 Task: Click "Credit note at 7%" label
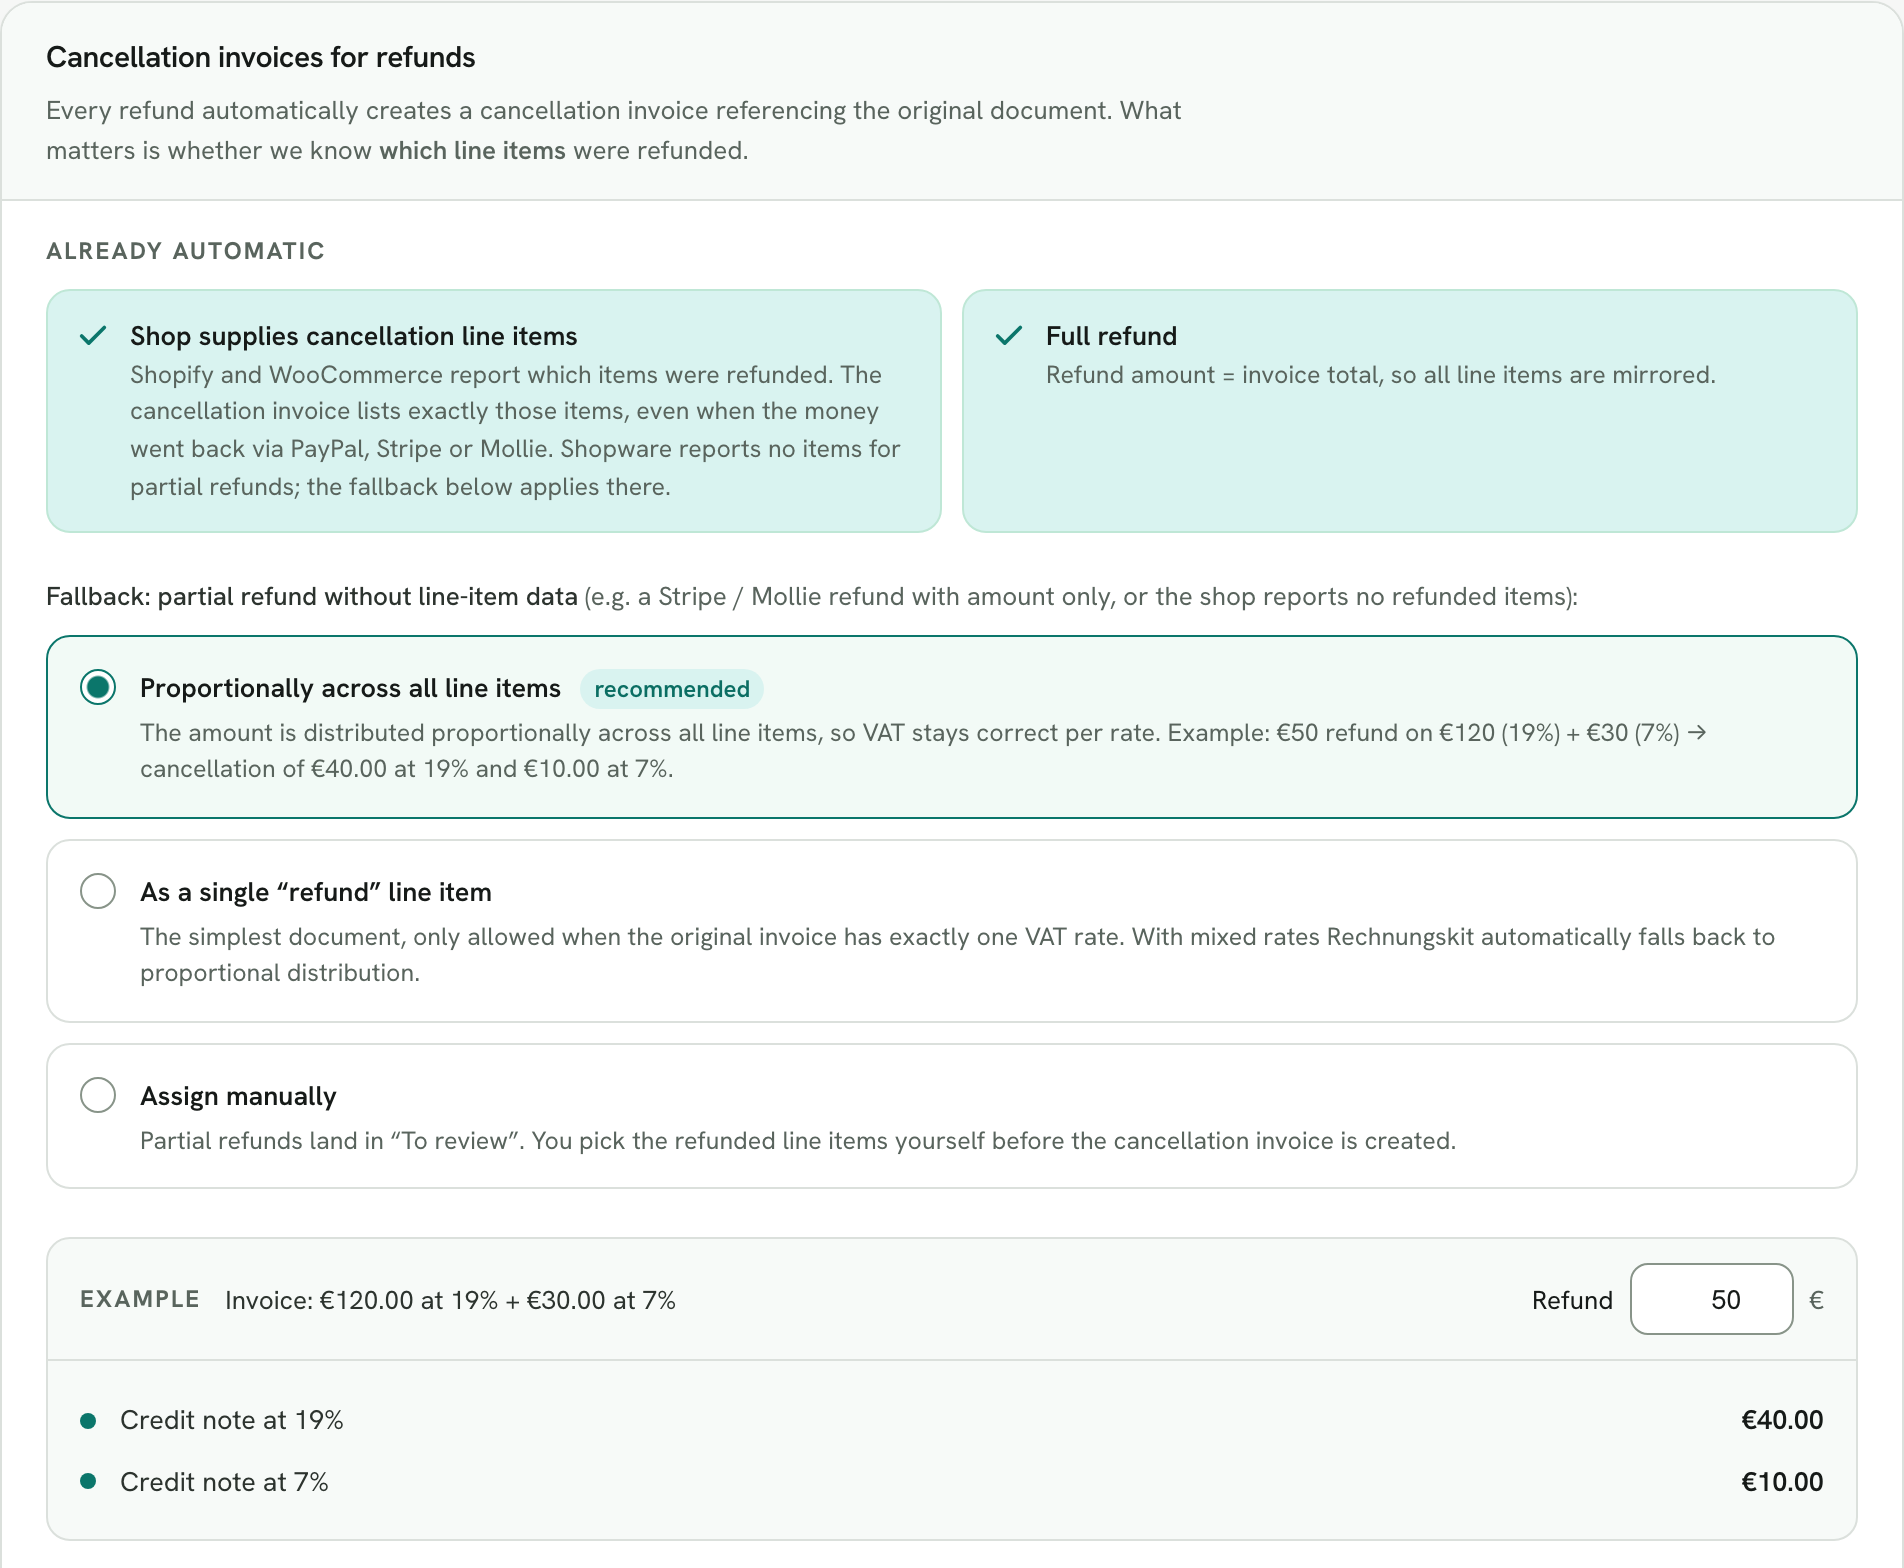pyautogui.click(x=224, y=1482)
